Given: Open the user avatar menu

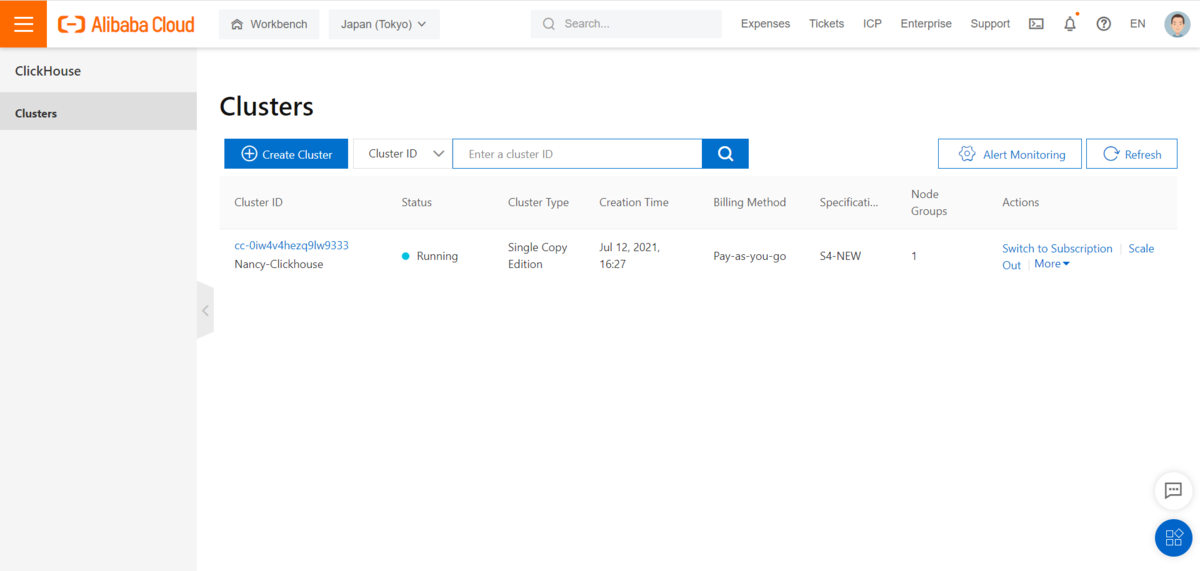Looking at the screenshot, I should coord(1177,24).
